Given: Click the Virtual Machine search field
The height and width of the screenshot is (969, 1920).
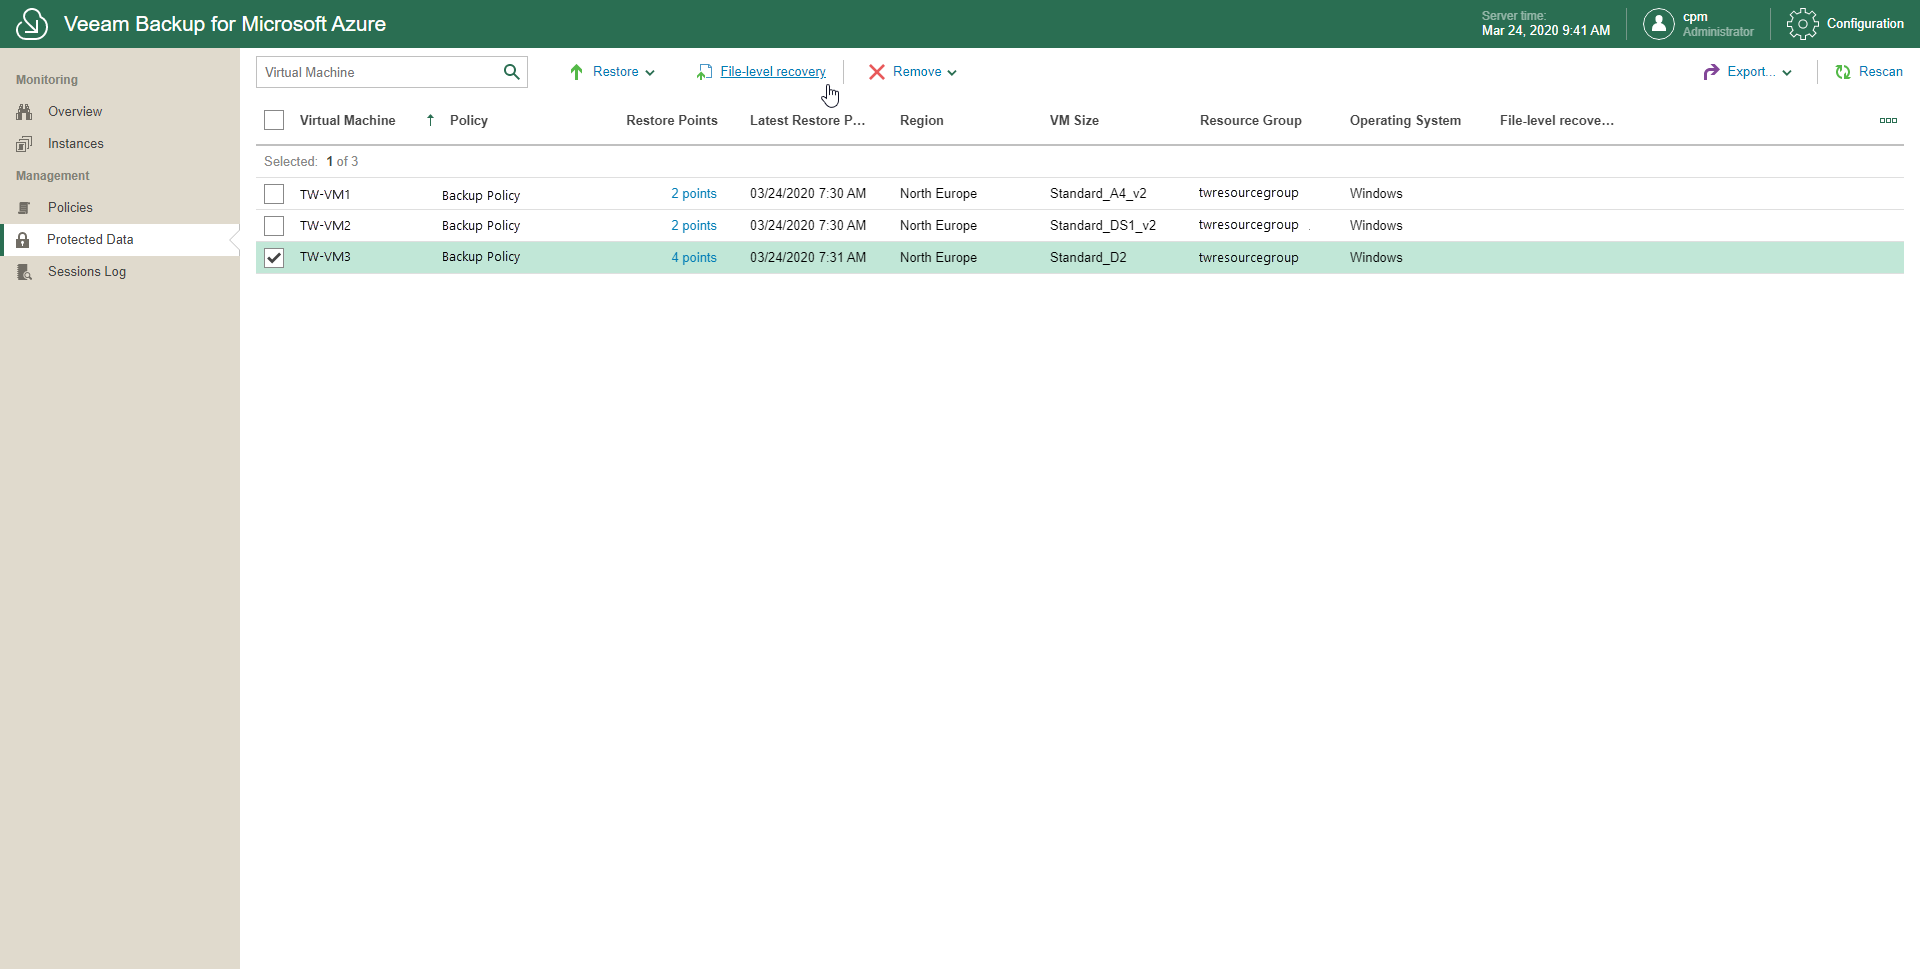Looking at the screenshot, I should [x=378, y=72].
